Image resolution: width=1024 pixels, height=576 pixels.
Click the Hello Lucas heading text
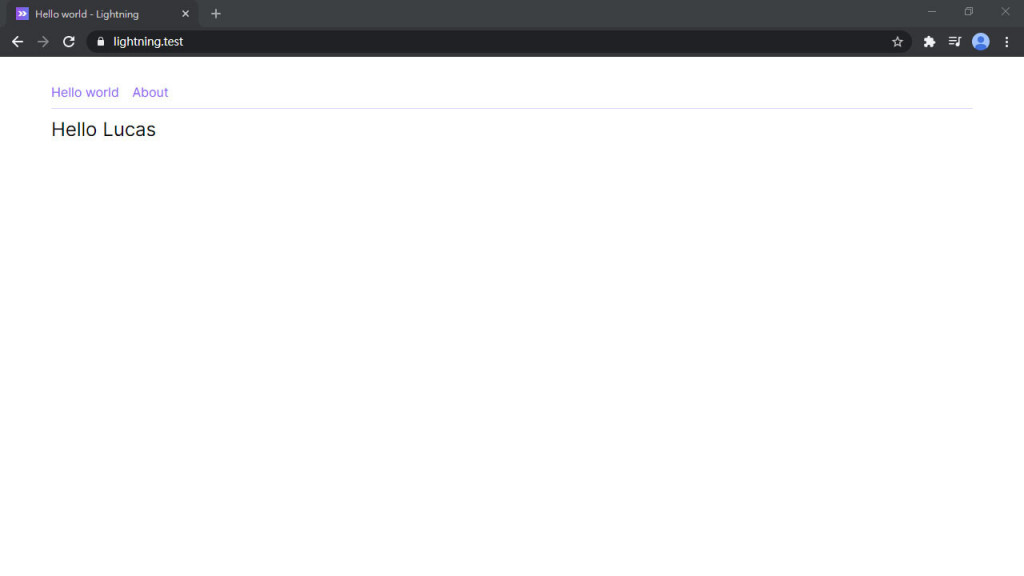coord(103,129)
